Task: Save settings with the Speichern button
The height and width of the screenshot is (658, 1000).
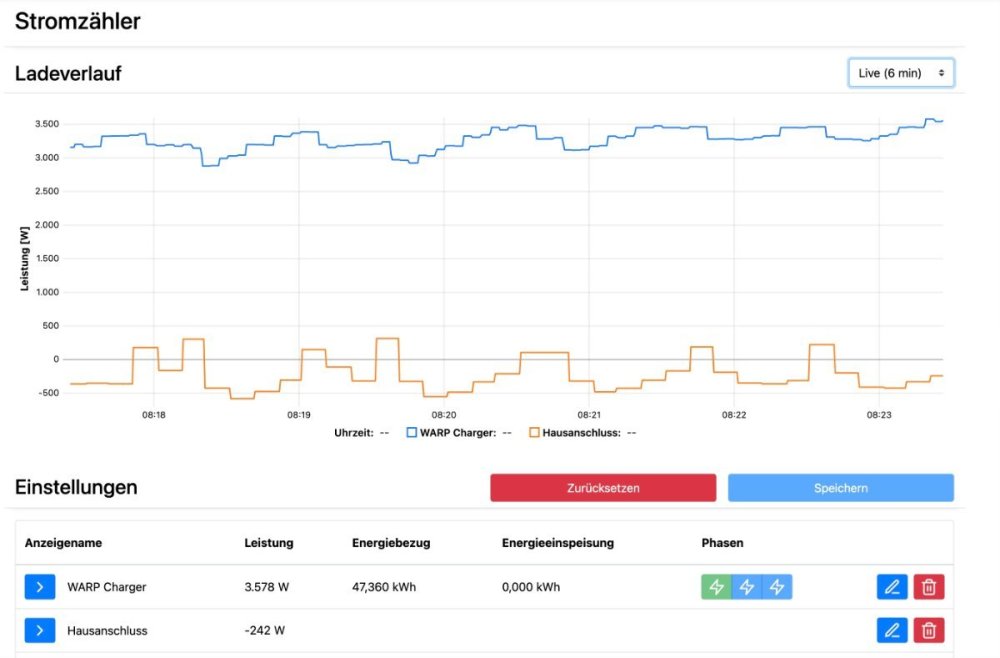Action: 840,488
